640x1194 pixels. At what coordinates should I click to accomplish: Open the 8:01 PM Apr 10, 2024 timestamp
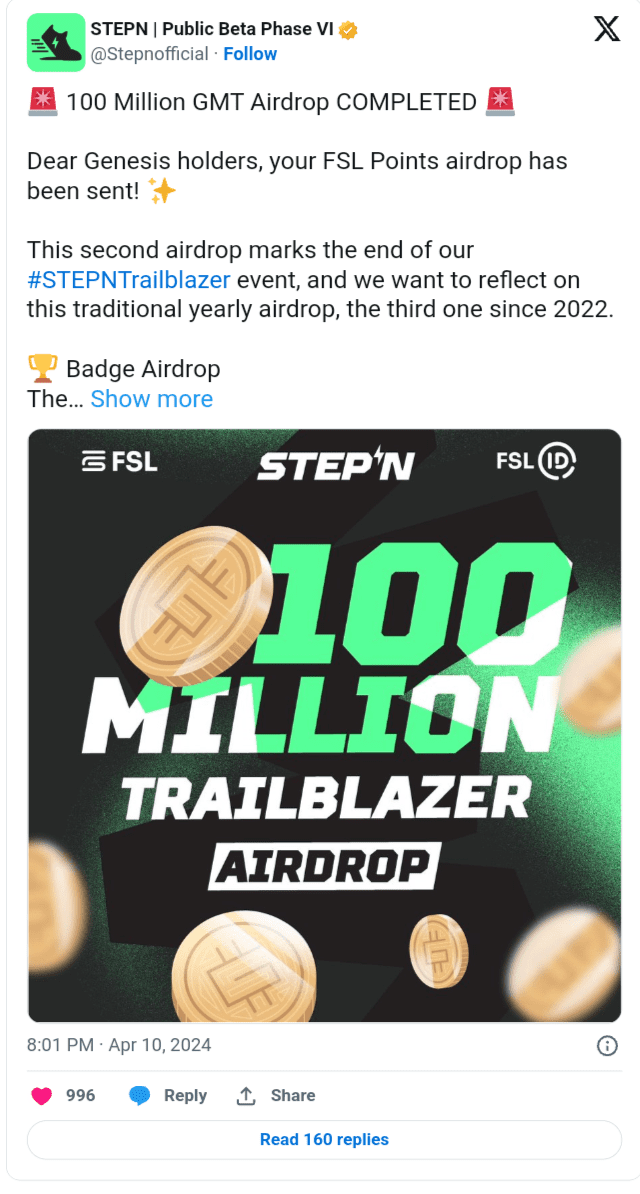coord(119,1046)
